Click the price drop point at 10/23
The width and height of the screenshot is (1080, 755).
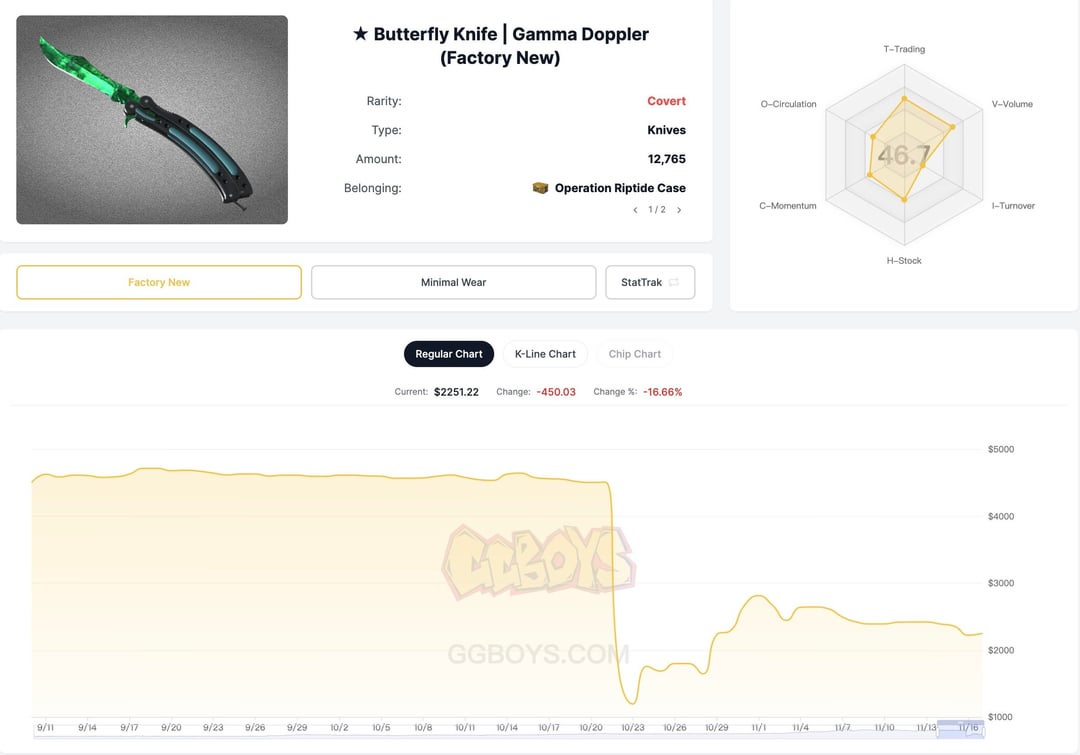click(632, 703)
